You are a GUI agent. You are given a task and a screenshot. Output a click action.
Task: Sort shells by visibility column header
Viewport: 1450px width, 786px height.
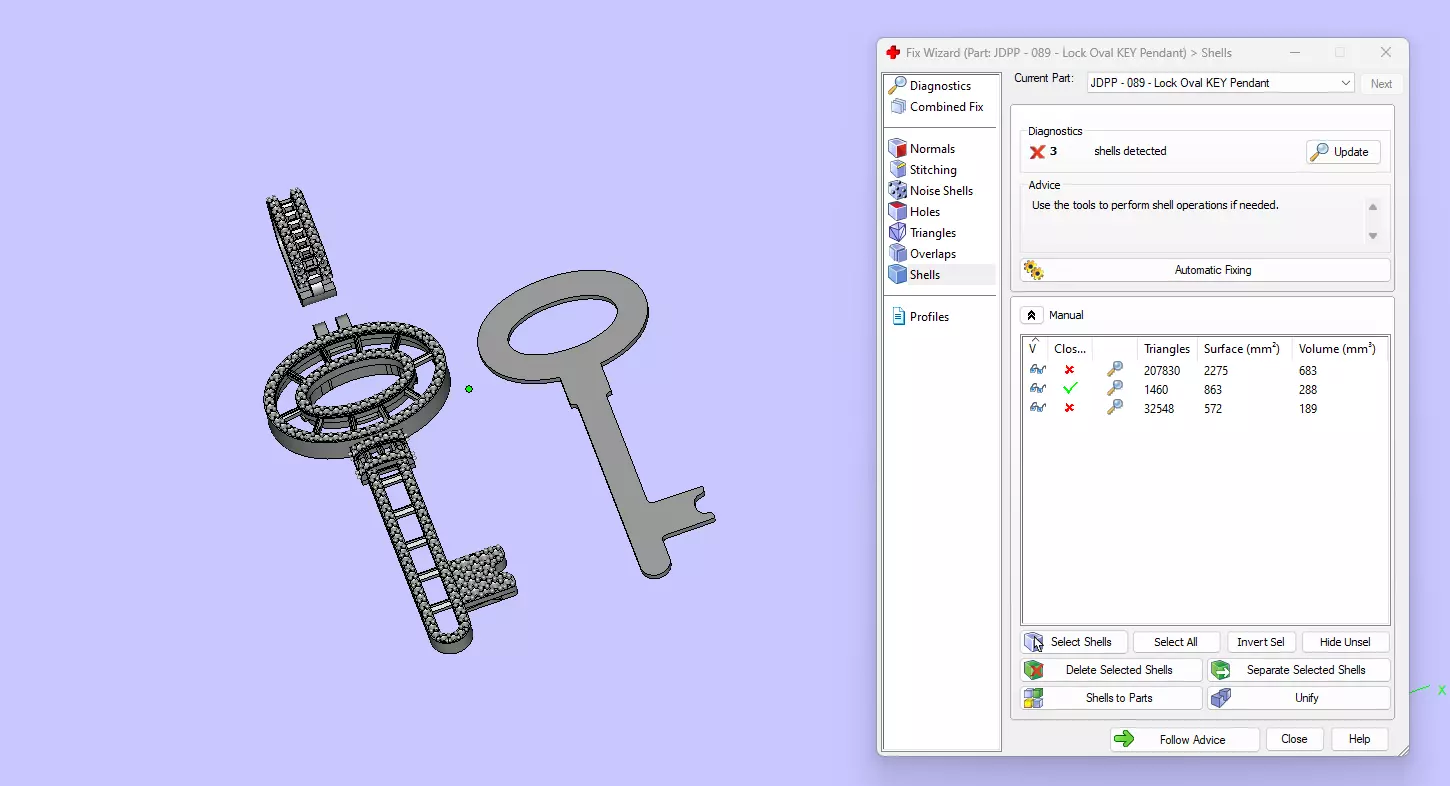(x=1034, y=348)
